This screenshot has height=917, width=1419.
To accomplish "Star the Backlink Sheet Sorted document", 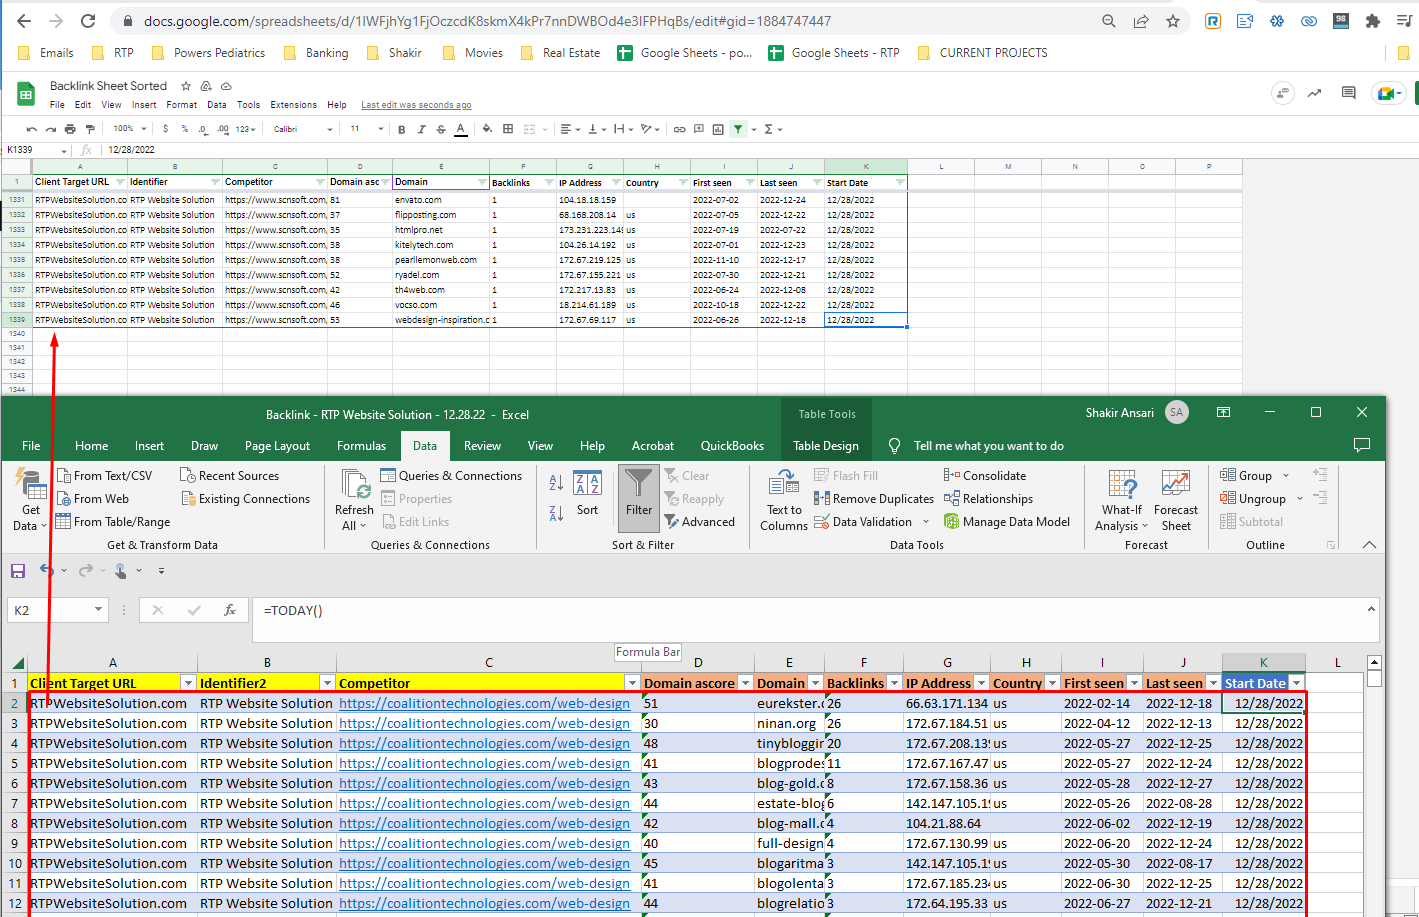I will click(x=186, y=86).
